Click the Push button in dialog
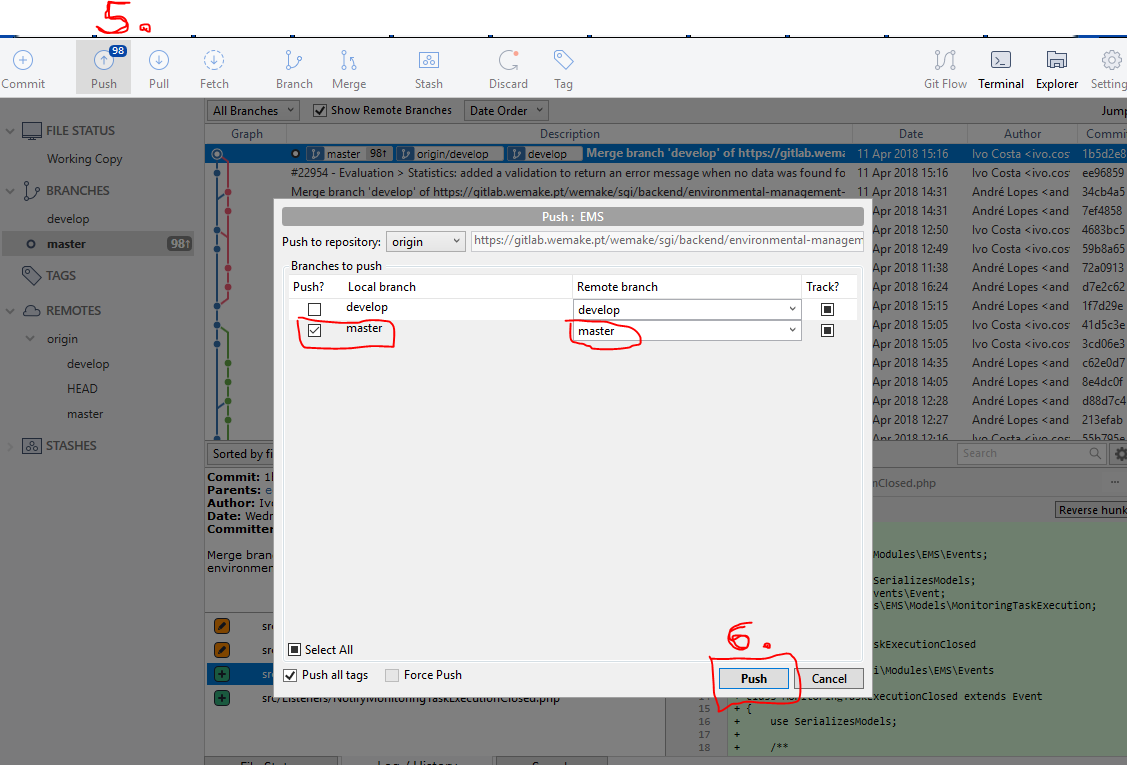 pyautogui.click(x=754, y=678)
